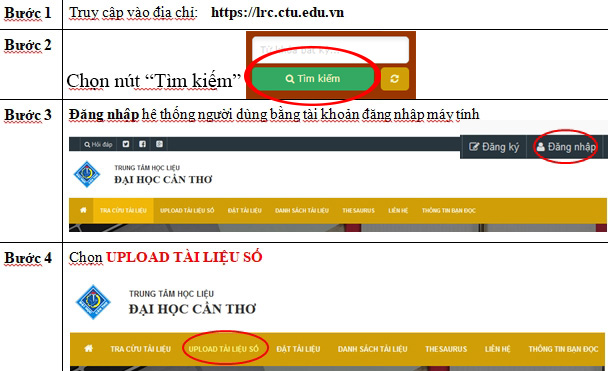The height and width of the screenshot is (371, 608).
Task: Click the Google Plus icon in top bar
Action: click(x=159, y=144)
